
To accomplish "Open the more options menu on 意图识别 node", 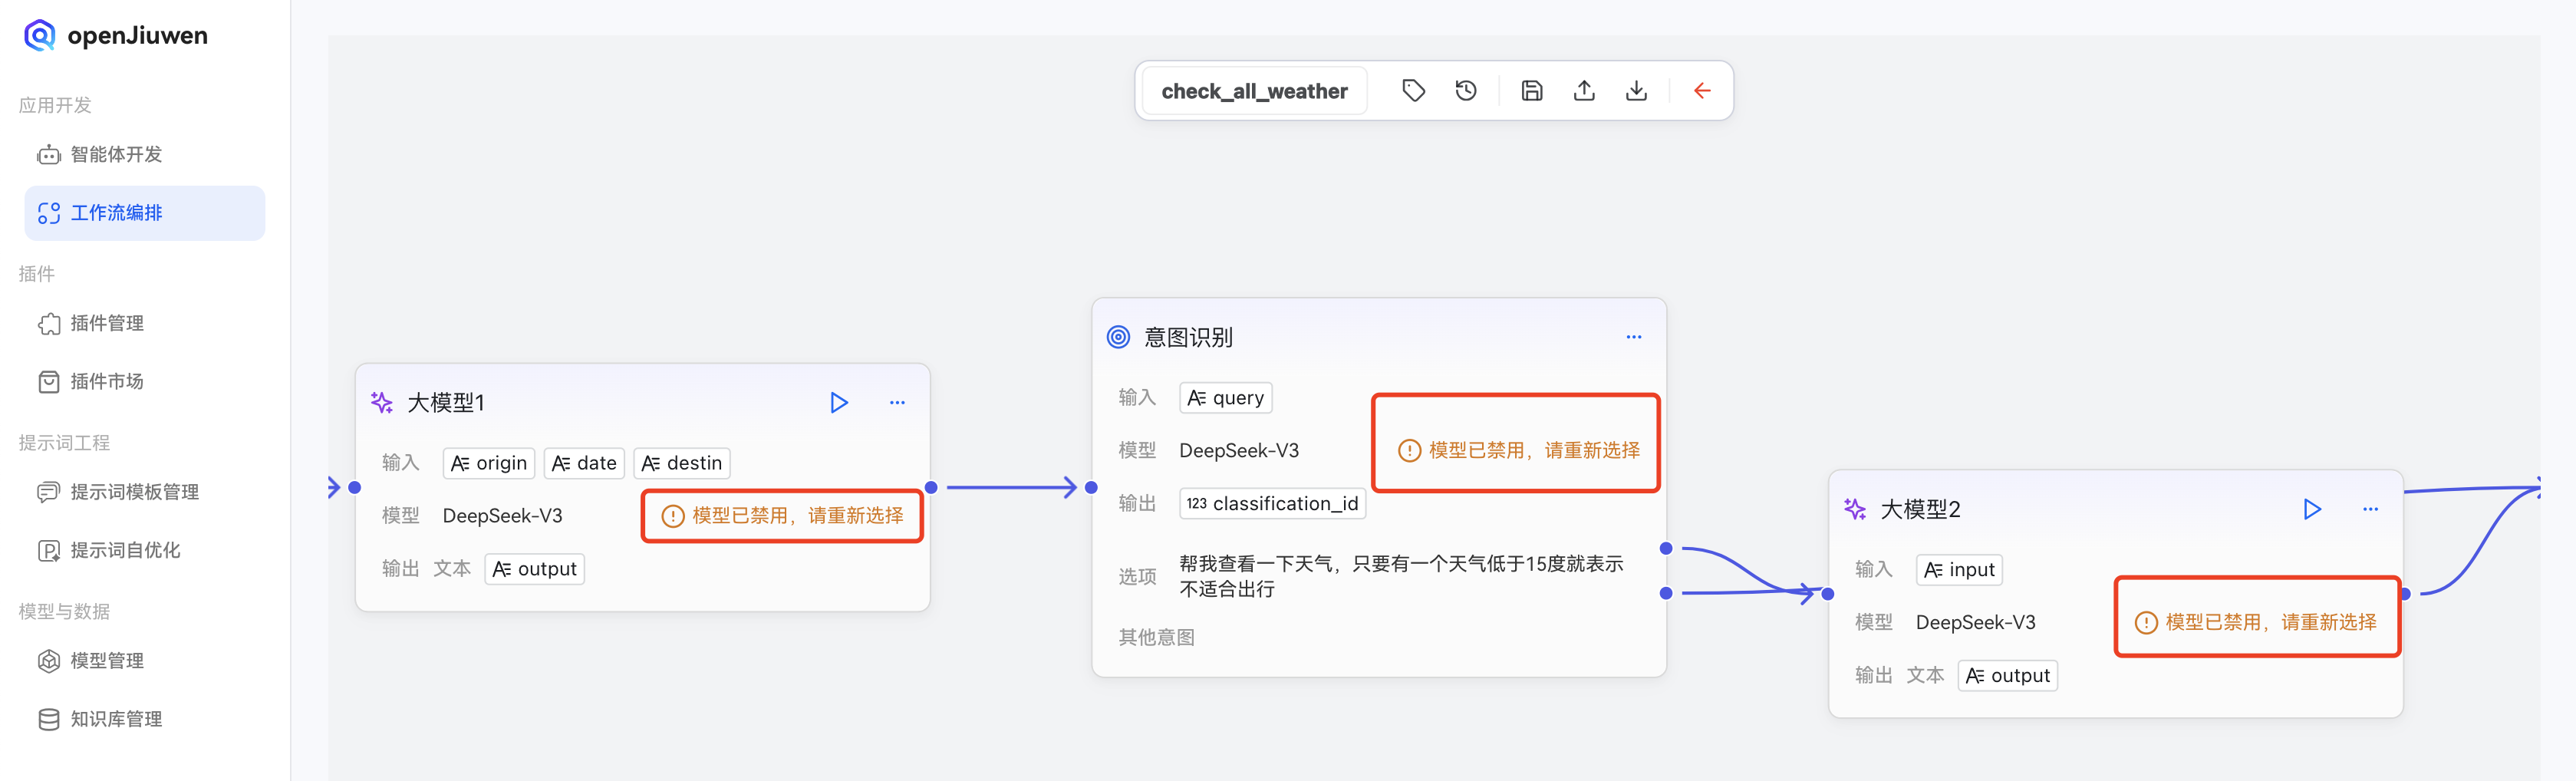I will tap(1634, 337).
